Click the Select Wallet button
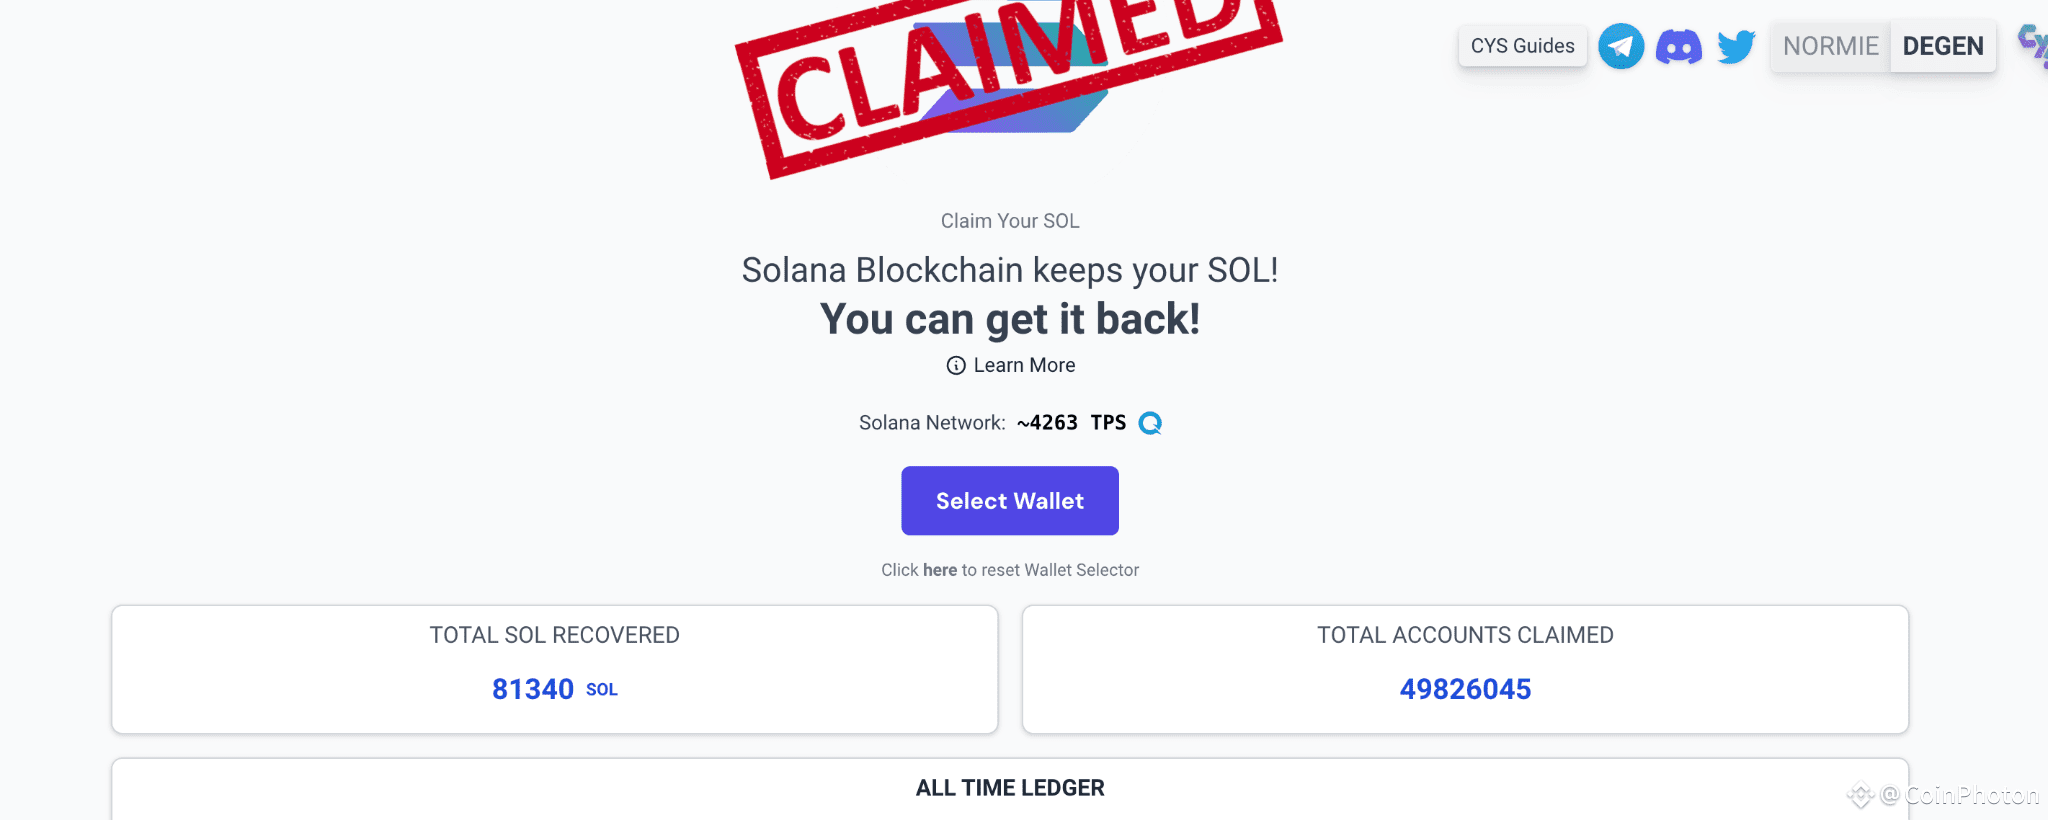The height and width of the screenshot is (820, 2048). tap(1009, 500)
